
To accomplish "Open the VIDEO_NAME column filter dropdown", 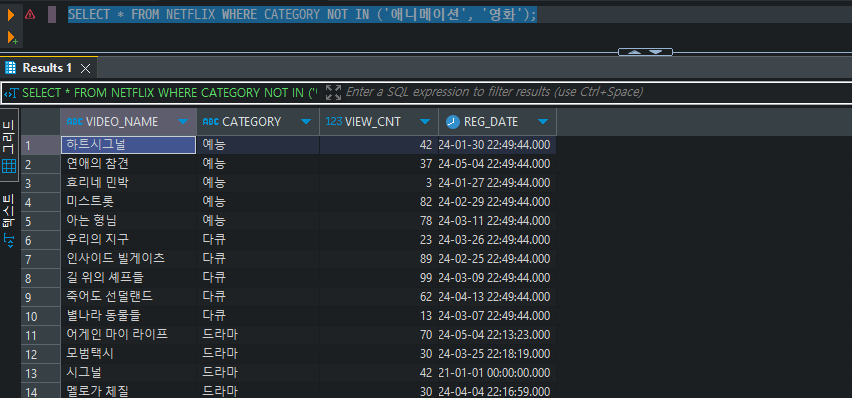I will (183, 122).
